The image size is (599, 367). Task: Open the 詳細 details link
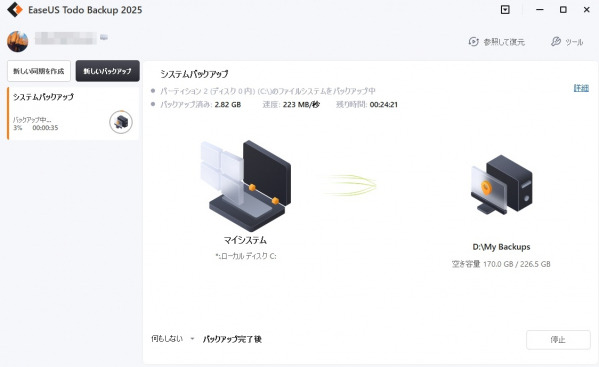[x=581, y=88]
